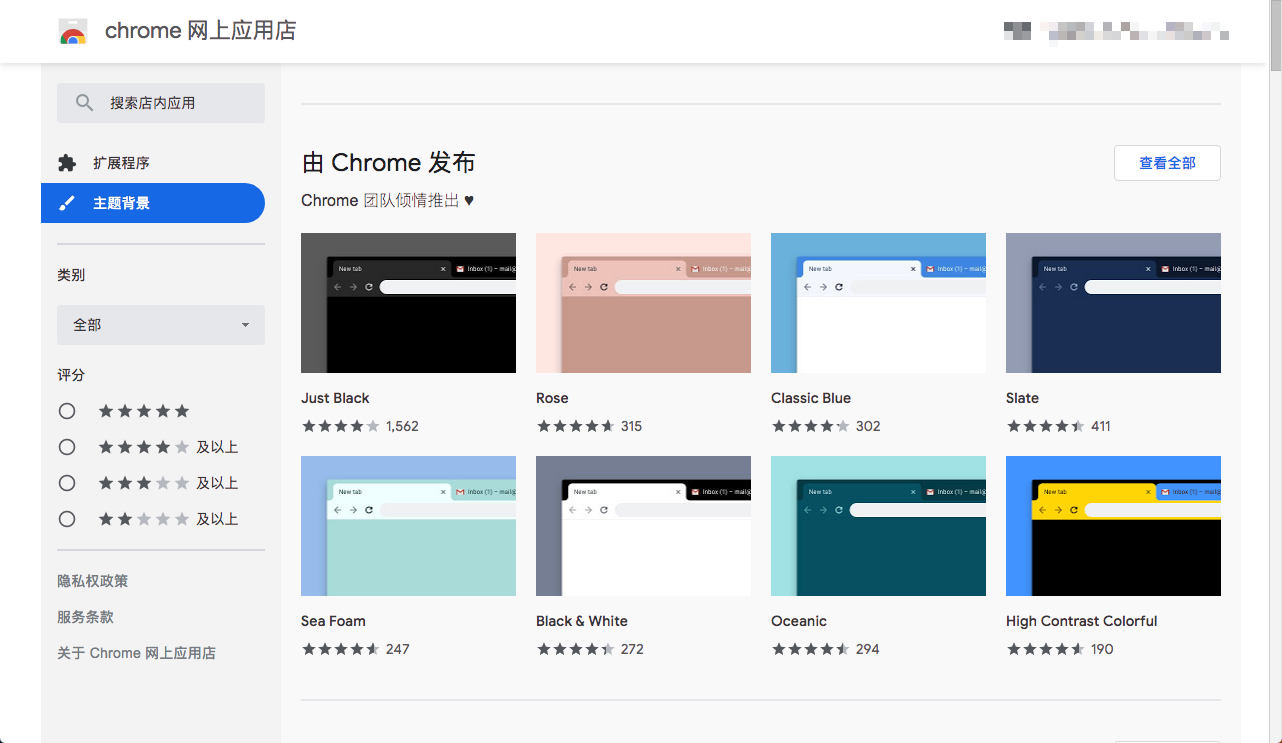The image size is (1282, 743).
Task: Open the Oceanic theme thumbnail
Action: [878, 526]
